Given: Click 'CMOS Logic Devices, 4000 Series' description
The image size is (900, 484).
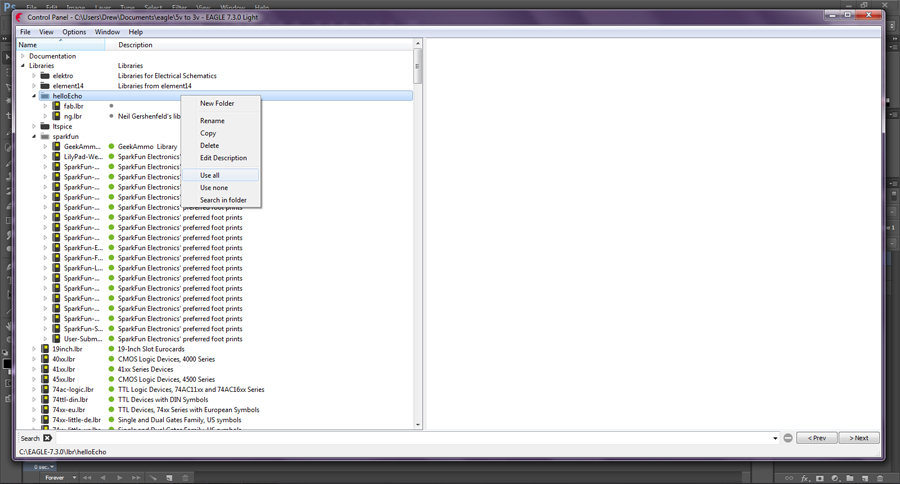Looking at the screenshot, I should click(166, 359).
